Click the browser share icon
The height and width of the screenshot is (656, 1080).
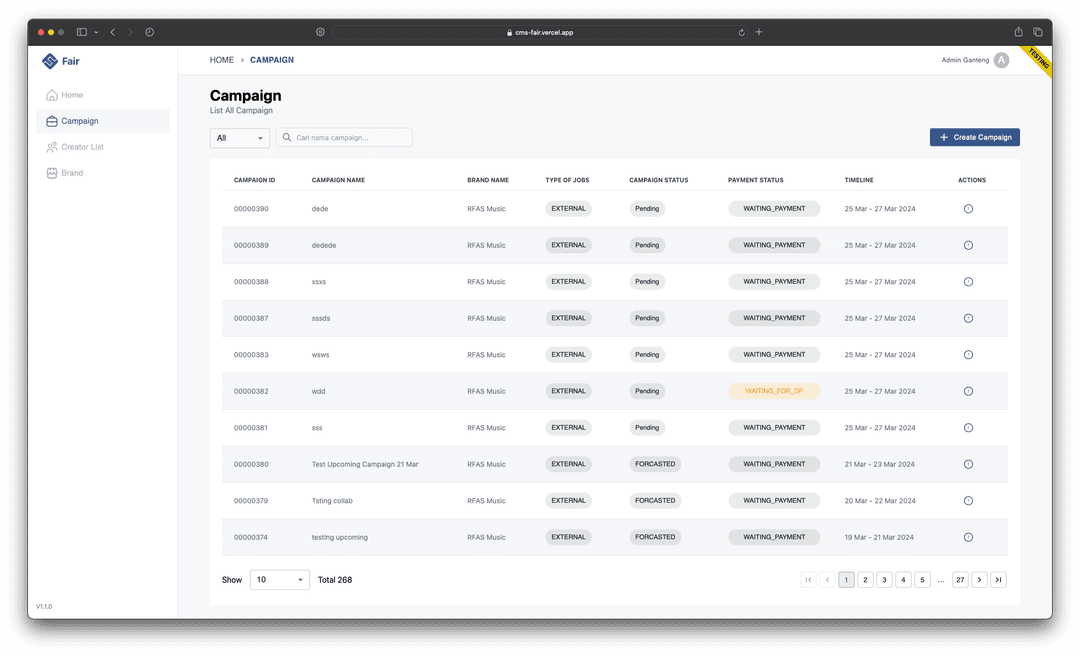[1018, 32]
